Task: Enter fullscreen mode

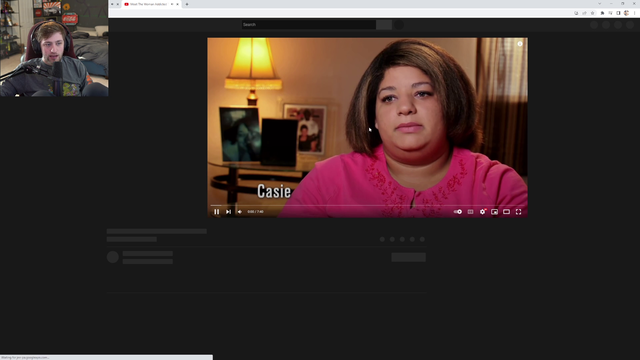Action: click(518, 212)
